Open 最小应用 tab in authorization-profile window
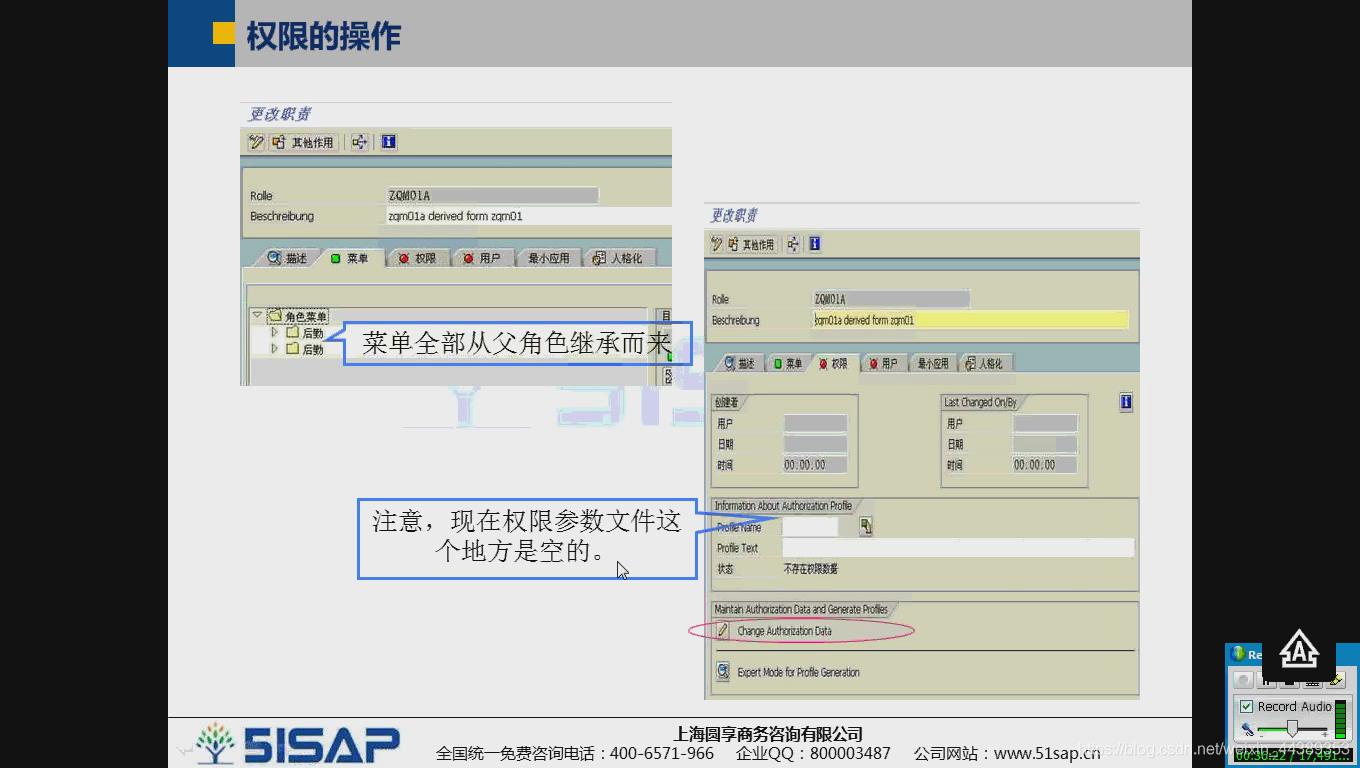The height and width of the screenshot is (768, 1360). coord(932,364)
